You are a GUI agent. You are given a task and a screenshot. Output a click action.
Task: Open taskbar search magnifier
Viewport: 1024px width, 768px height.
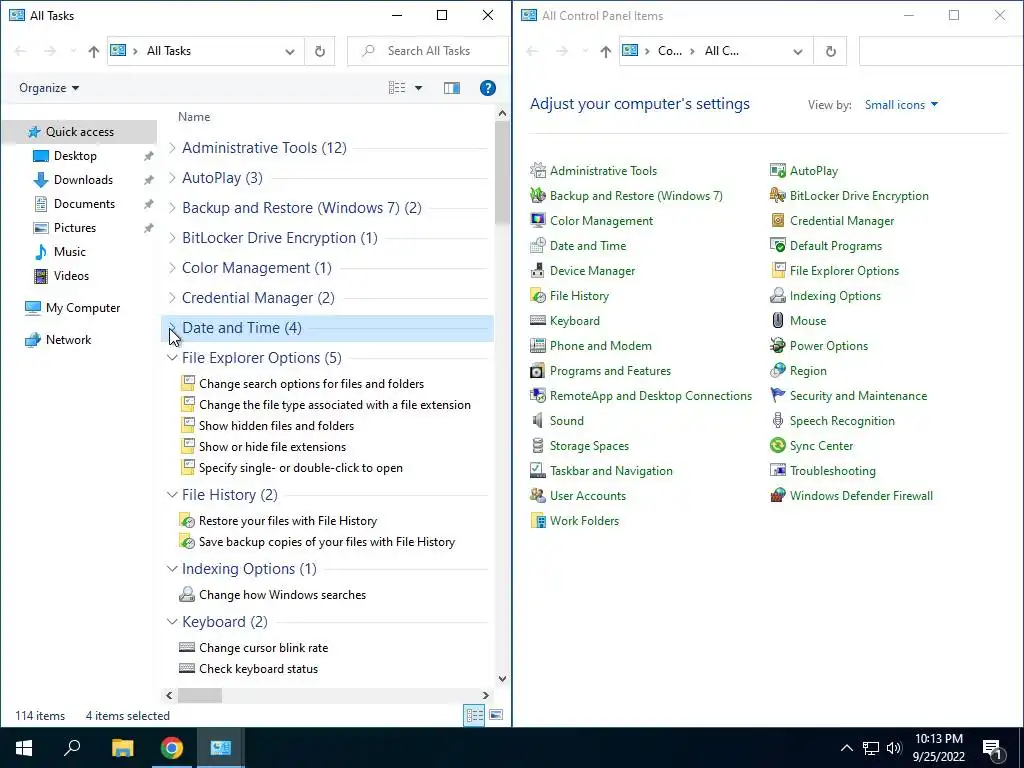pyautogui.click(x=72, y=748)
